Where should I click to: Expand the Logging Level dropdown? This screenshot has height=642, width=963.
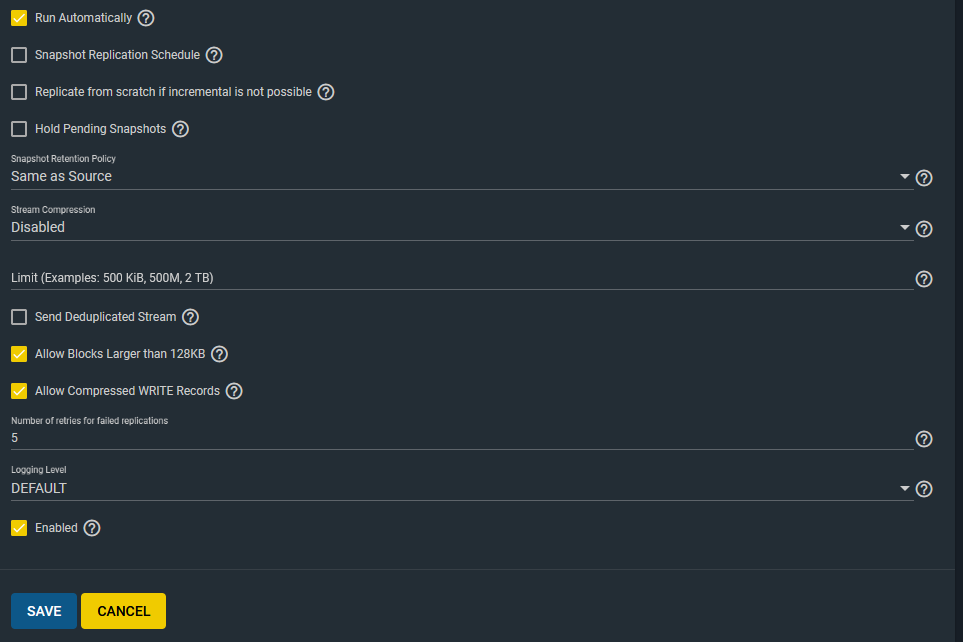460,489
